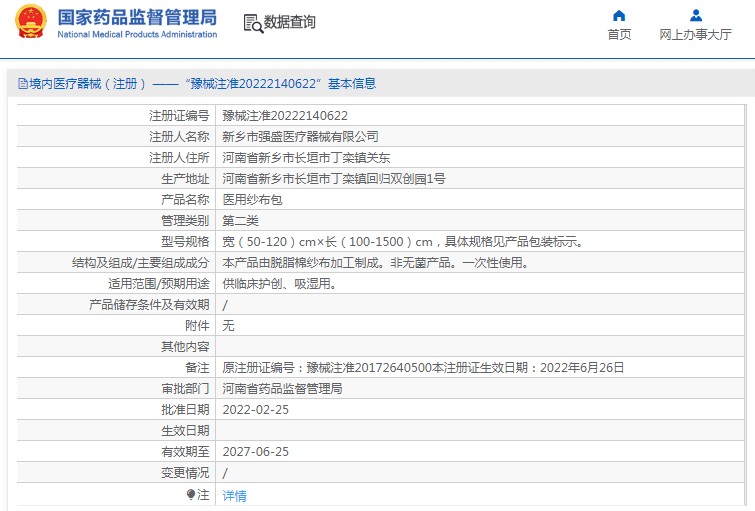Select approval date 2022-02-25
755x511 pixels.
point(256,410)
